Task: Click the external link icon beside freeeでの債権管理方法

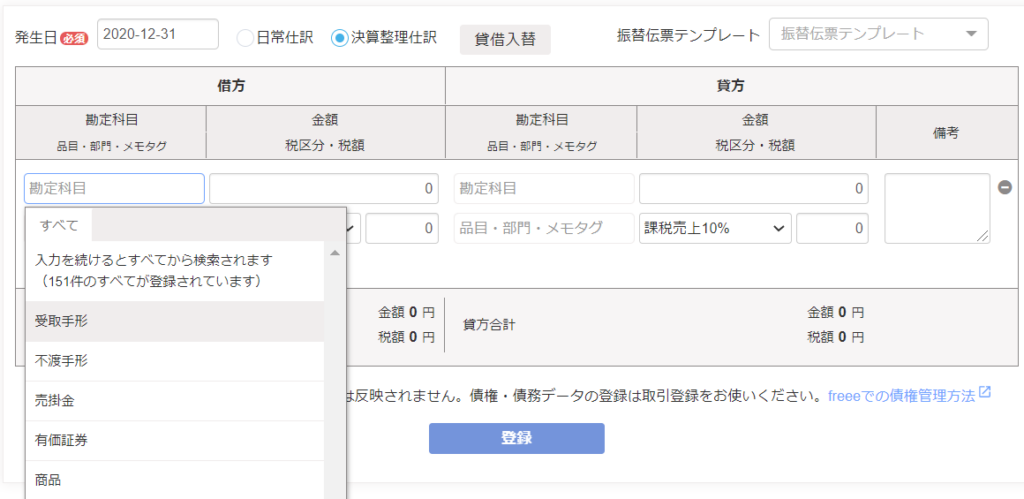Action: coord(985,393)
